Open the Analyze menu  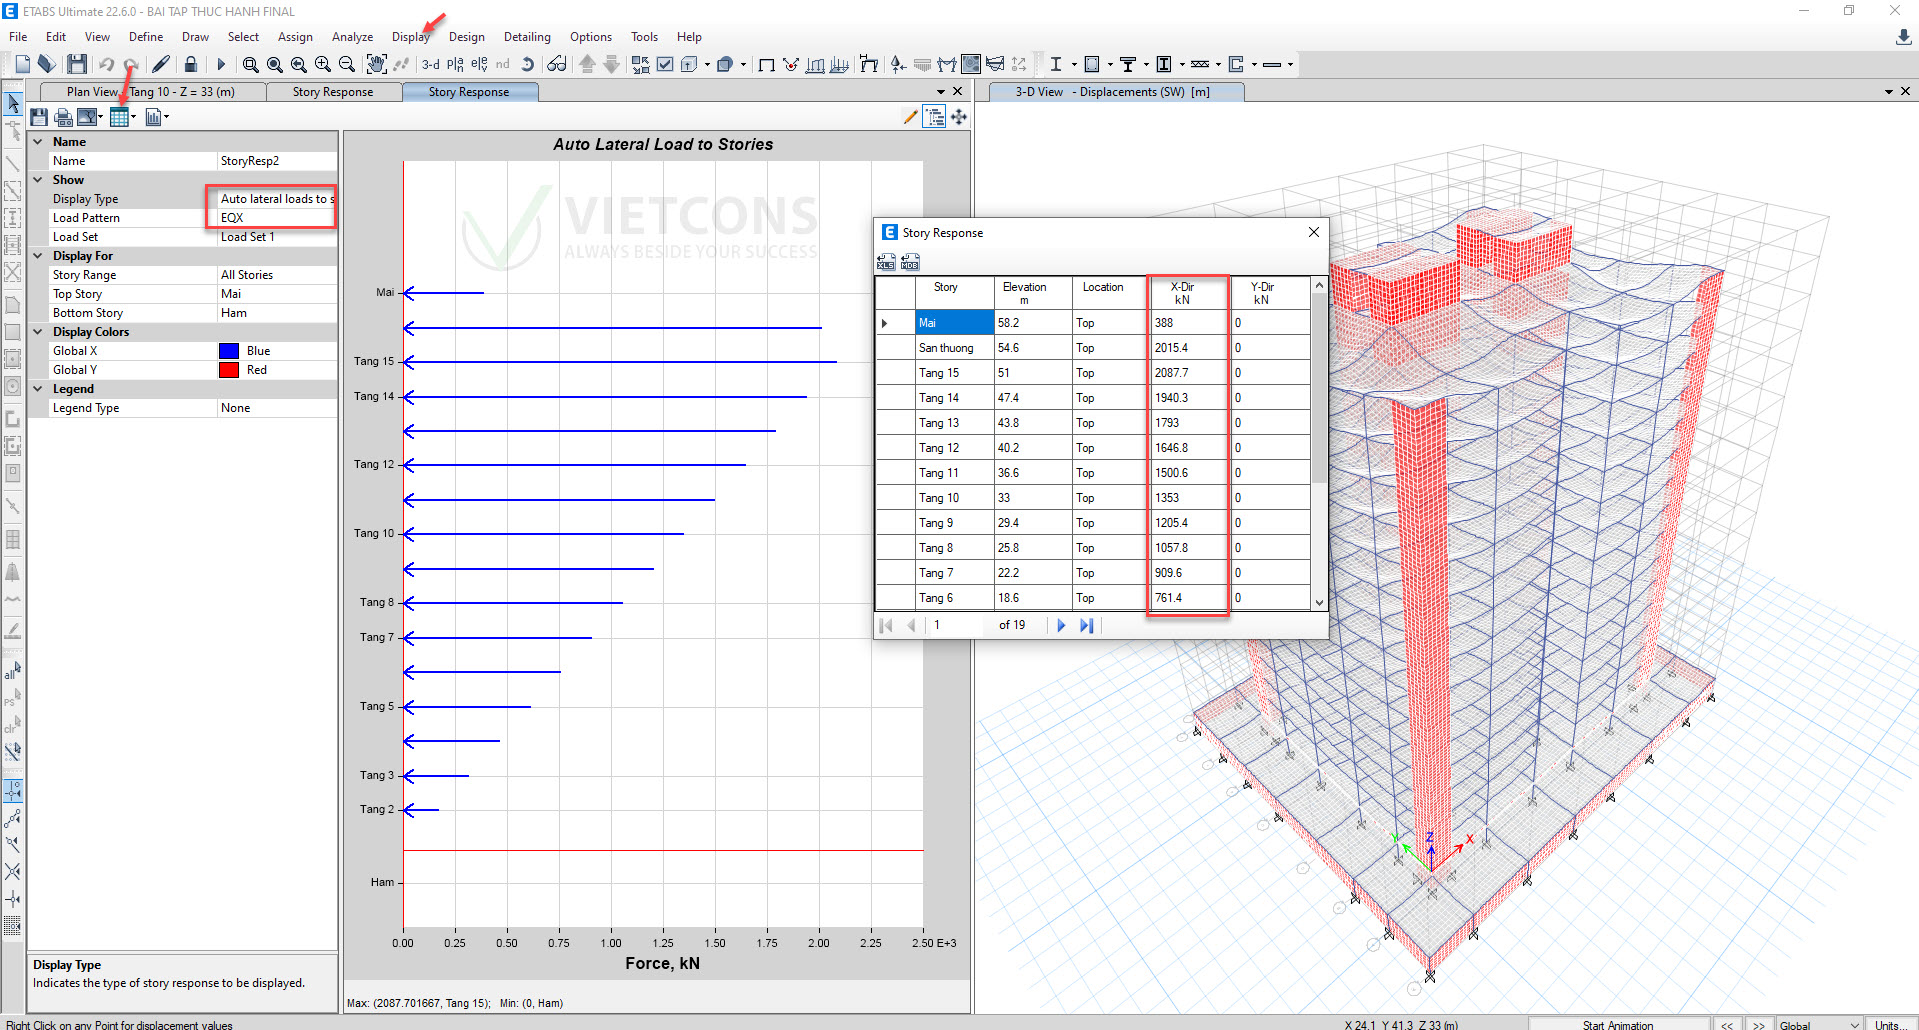352,37
